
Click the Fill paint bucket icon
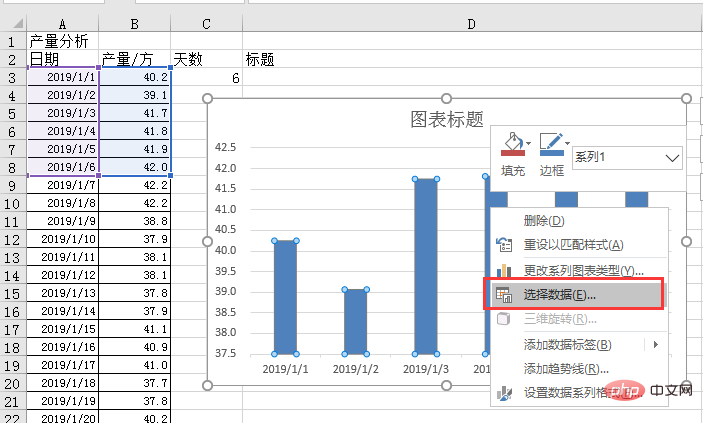click(512, 144)
